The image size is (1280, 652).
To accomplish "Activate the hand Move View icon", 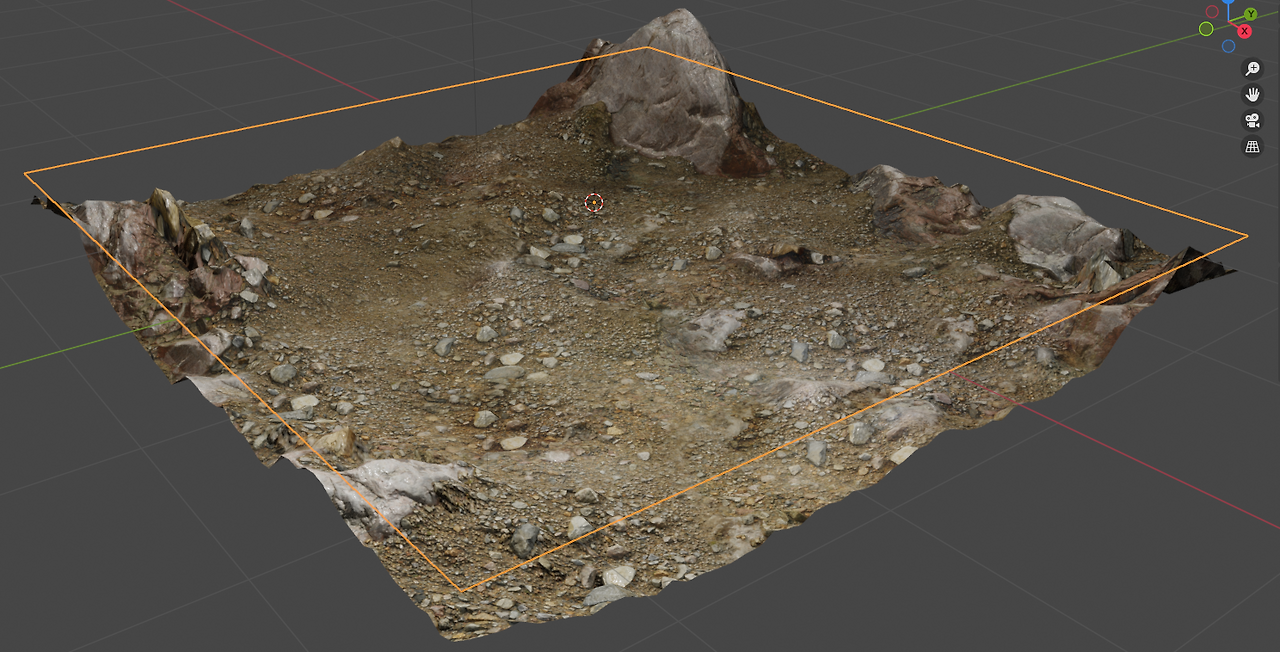I will [x=1250, y=95].
